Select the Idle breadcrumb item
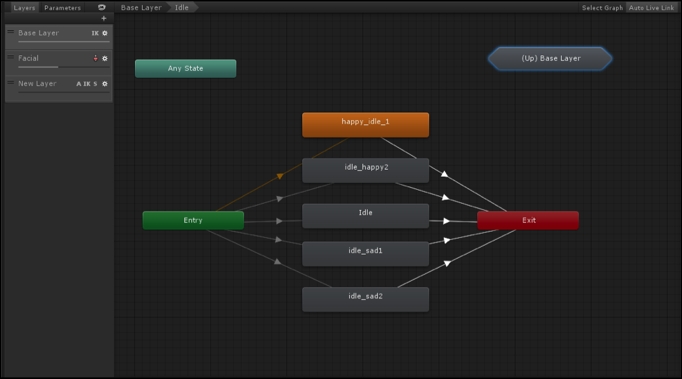682x379 pixels. pos(182,7)
